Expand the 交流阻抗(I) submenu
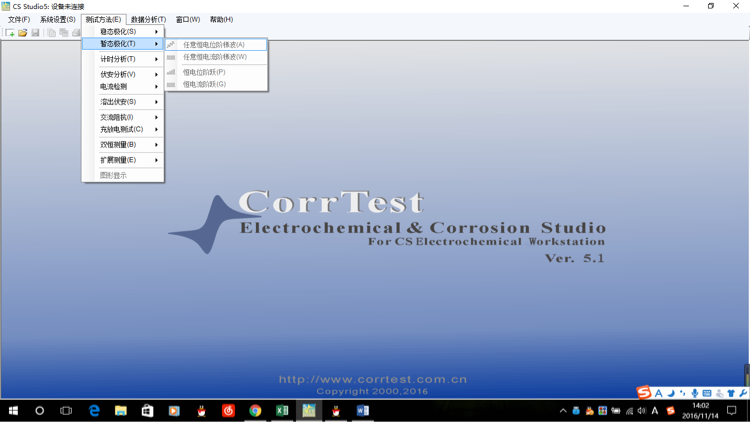 click(123, 117)
